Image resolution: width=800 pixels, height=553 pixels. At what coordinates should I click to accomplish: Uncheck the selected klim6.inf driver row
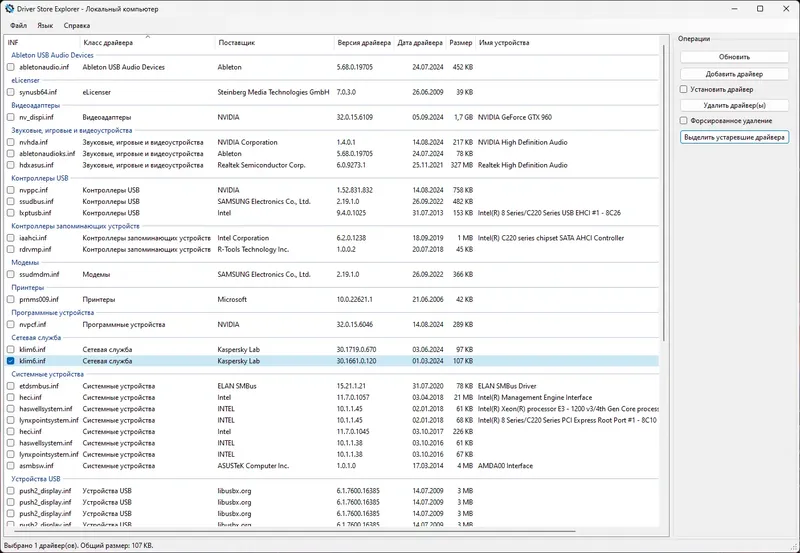pos(11,361)
